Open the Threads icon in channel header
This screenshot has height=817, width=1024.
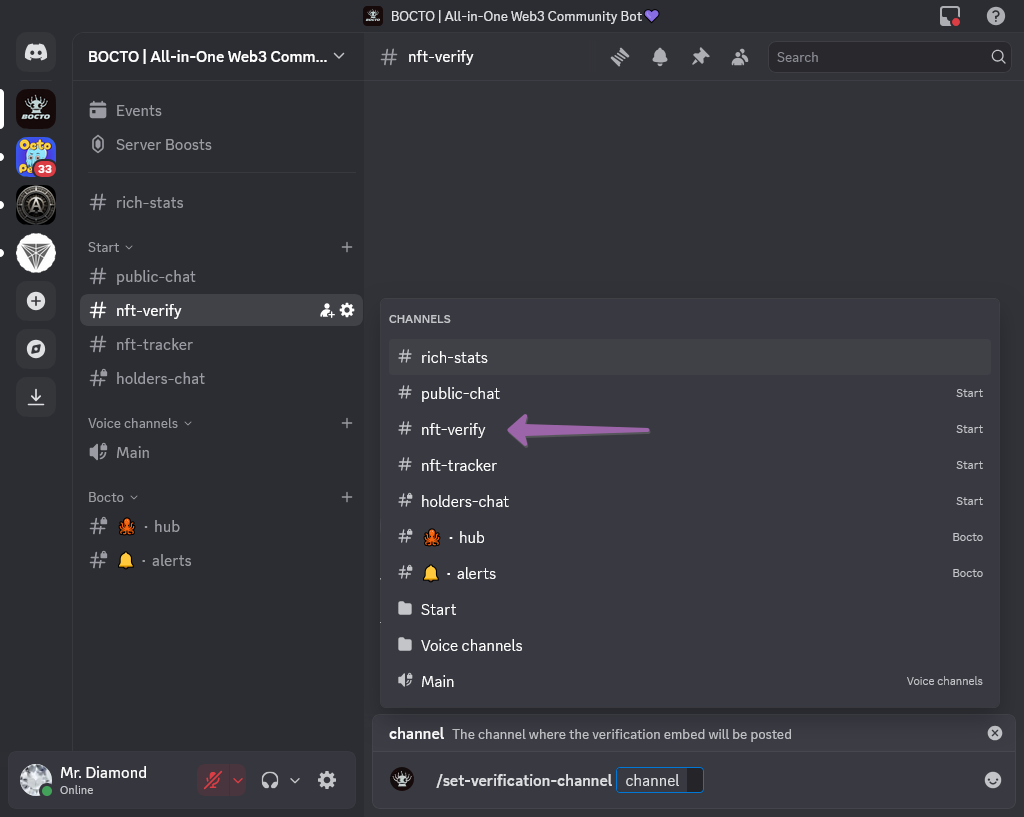pos(620,57)
